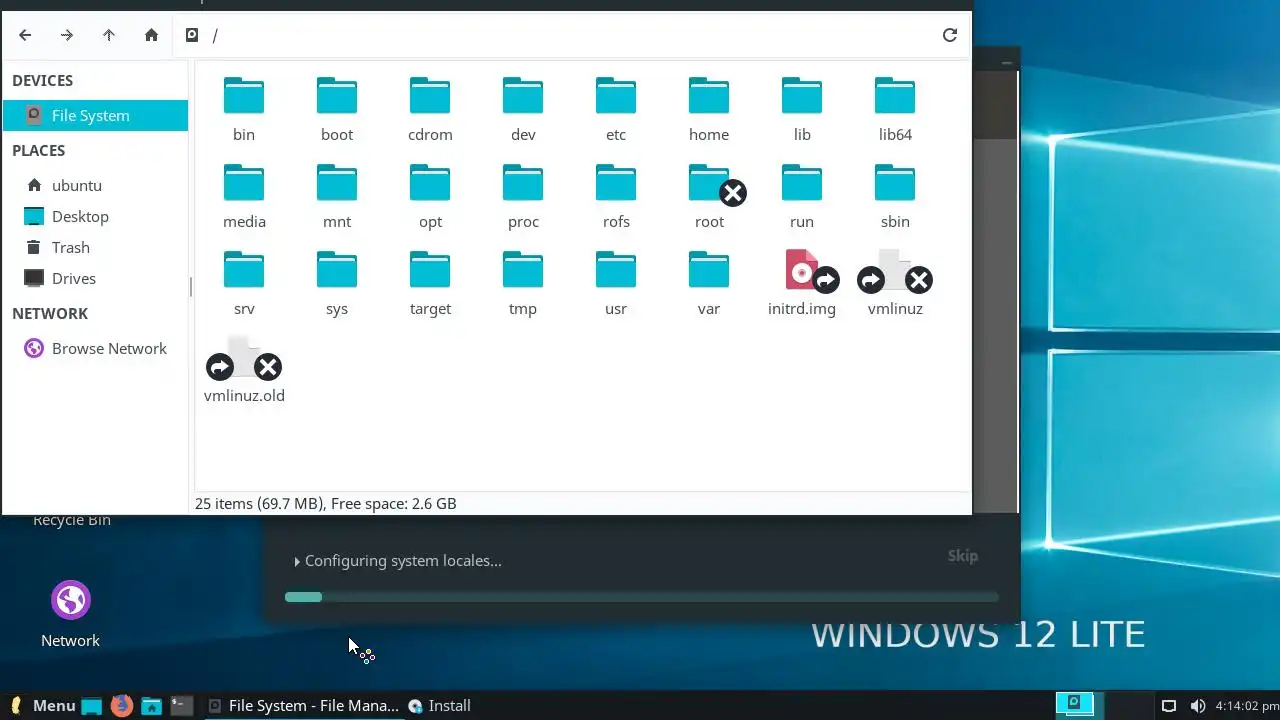The height and width of the screenshot is (720, 1280).
Task: Select Browse Network in sidebar
Action: 95,348
